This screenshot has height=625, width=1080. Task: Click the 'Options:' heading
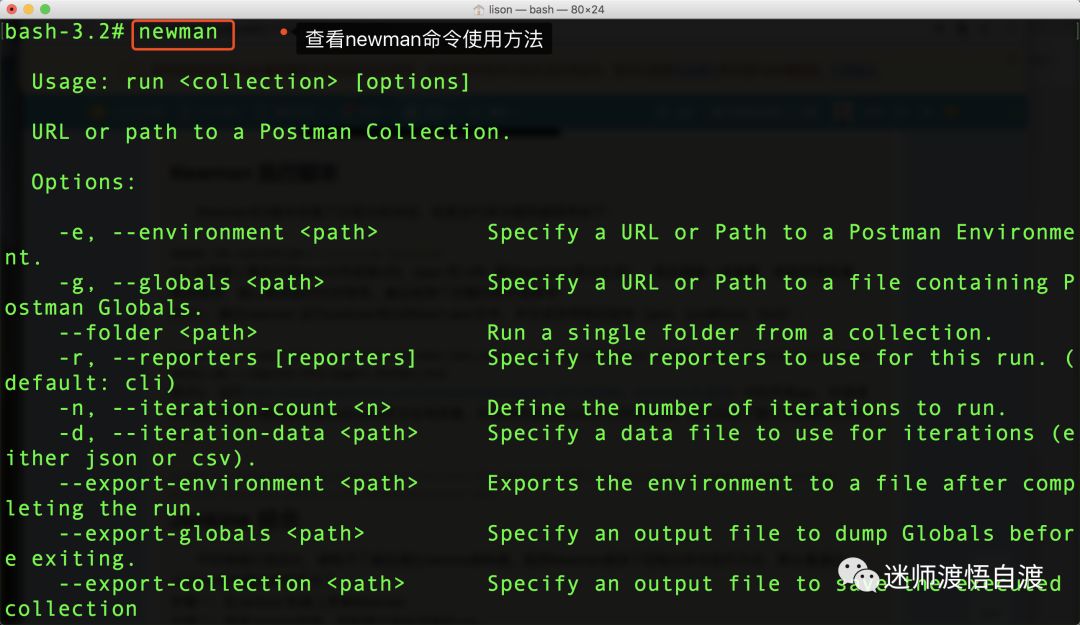83,182
